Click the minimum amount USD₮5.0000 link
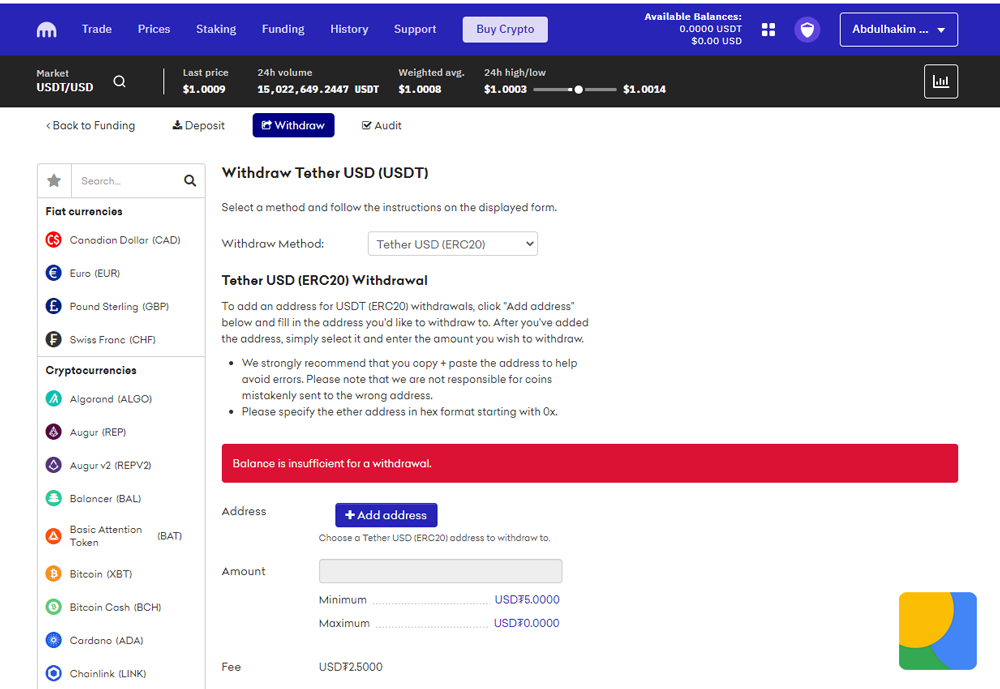This screenshot has height=689, width=1000. (527, 600)
